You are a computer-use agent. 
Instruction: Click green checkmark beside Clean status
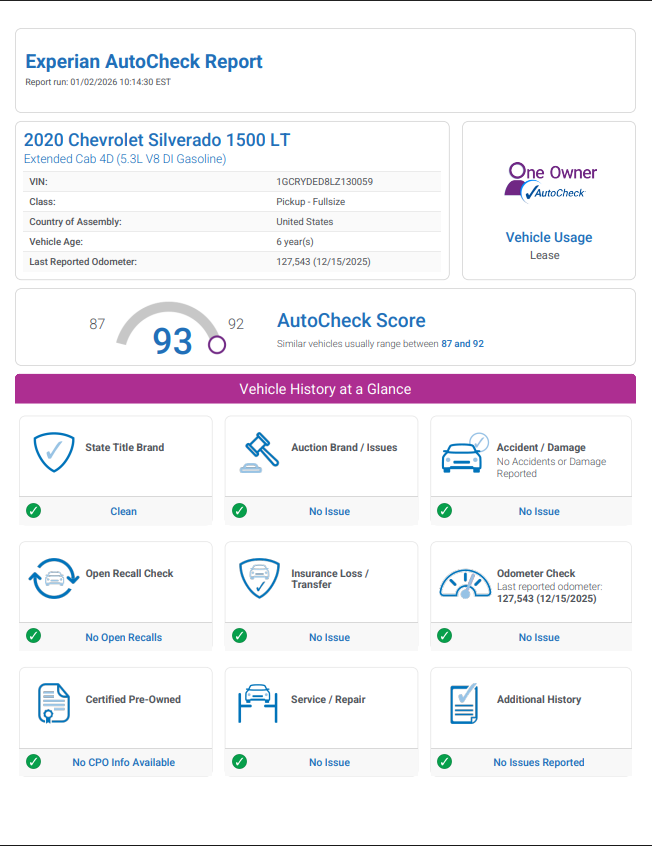pyautogui.click(x=34, y=511)
